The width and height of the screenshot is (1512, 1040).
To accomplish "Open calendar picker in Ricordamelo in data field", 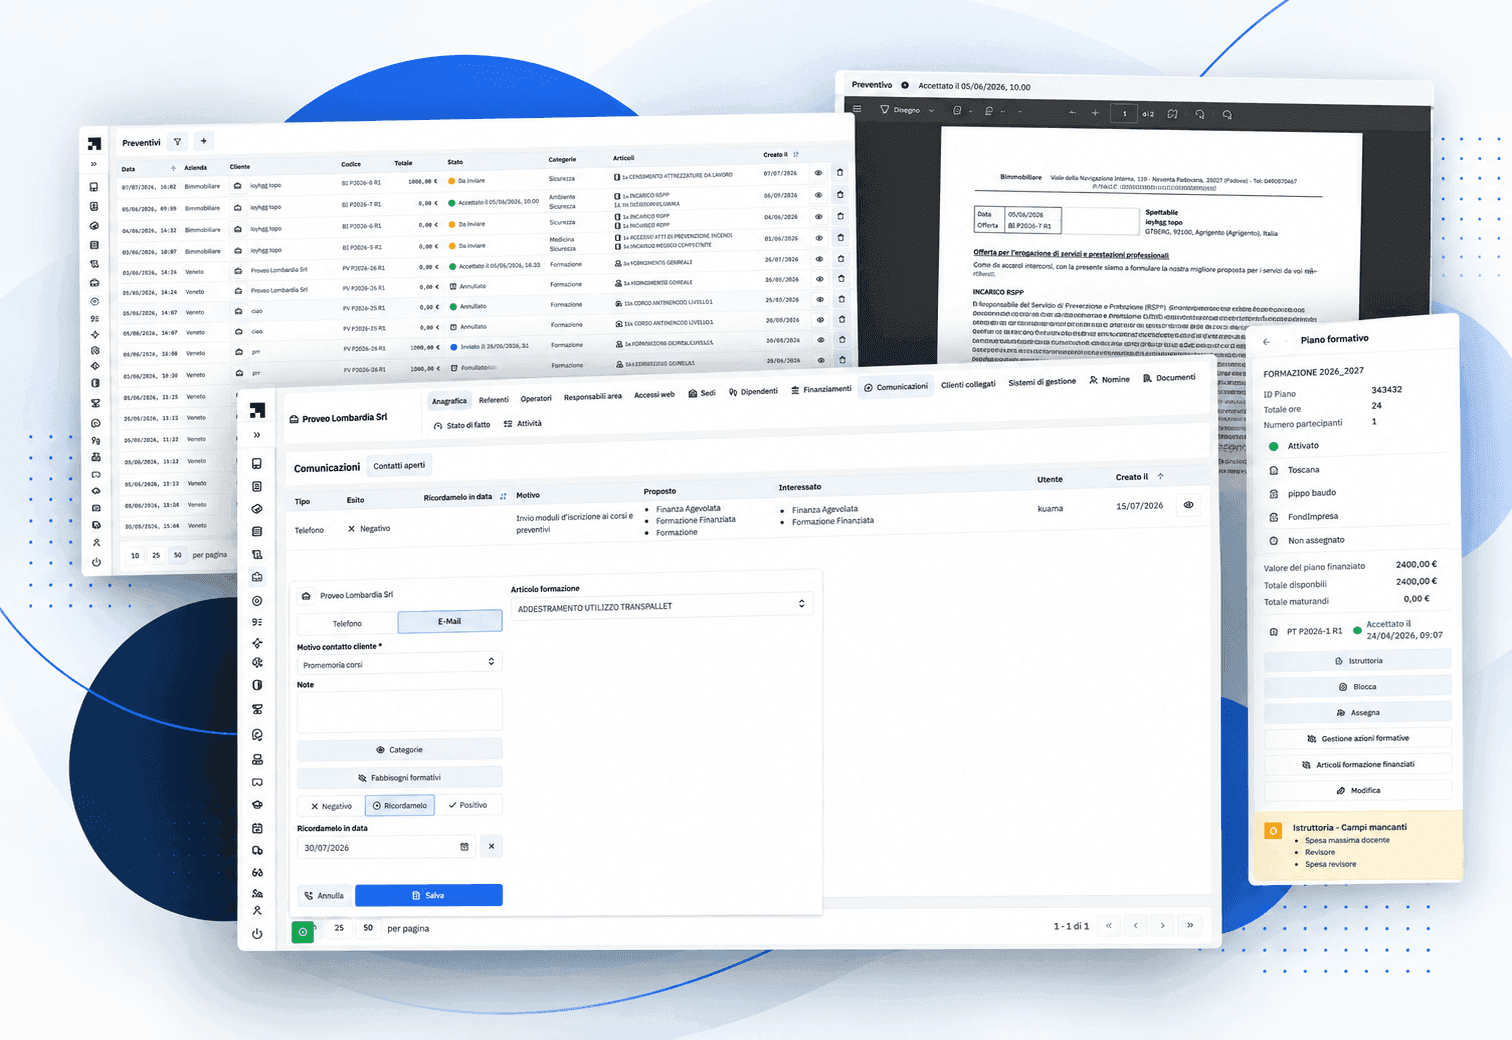I will point(464,847).
